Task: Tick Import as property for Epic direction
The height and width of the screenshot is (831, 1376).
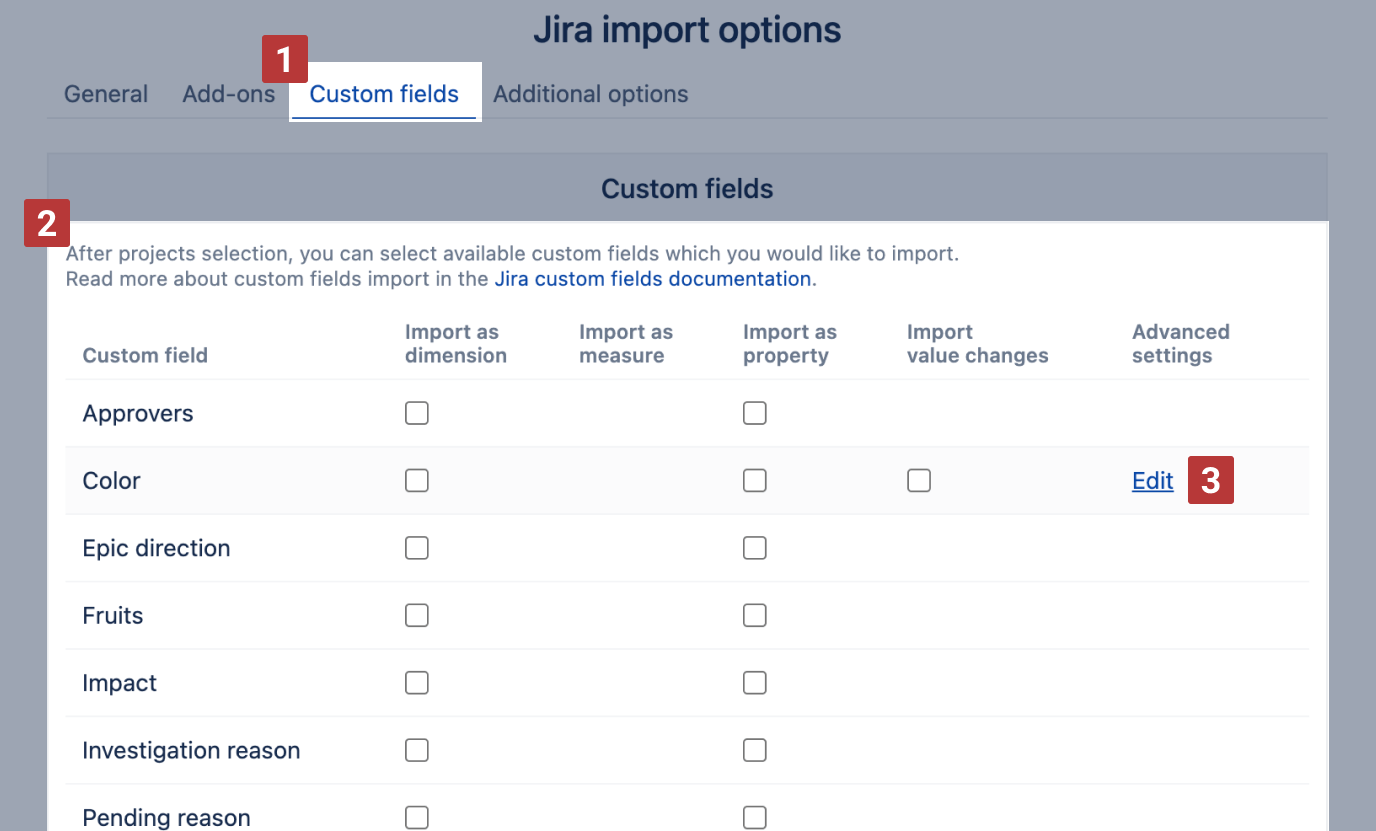Action: (755, 548)
